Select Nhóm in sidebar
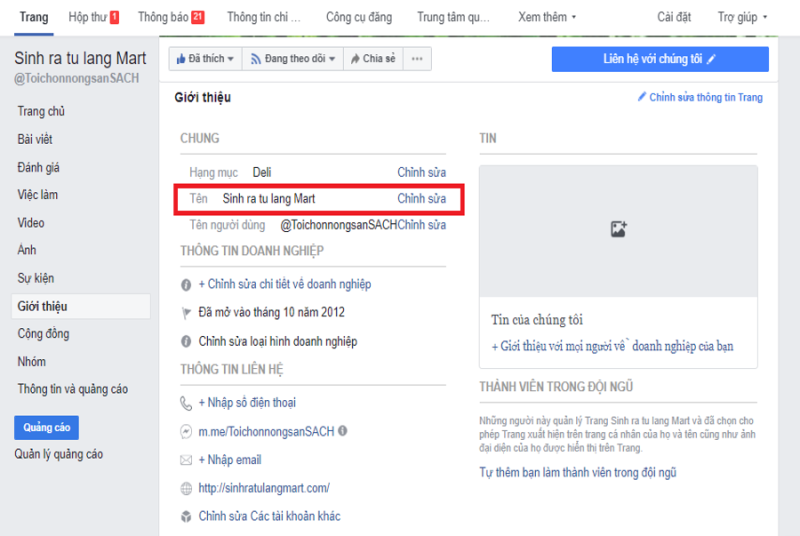Screen dimensions: 800x536 pyautogui.click(x=31, y=362)
